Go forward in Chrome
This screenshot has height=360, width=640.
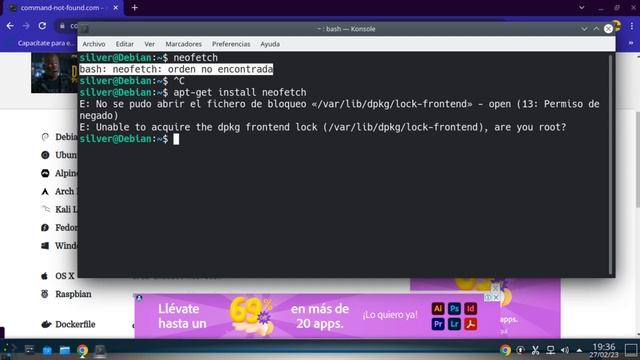(26, 26)
